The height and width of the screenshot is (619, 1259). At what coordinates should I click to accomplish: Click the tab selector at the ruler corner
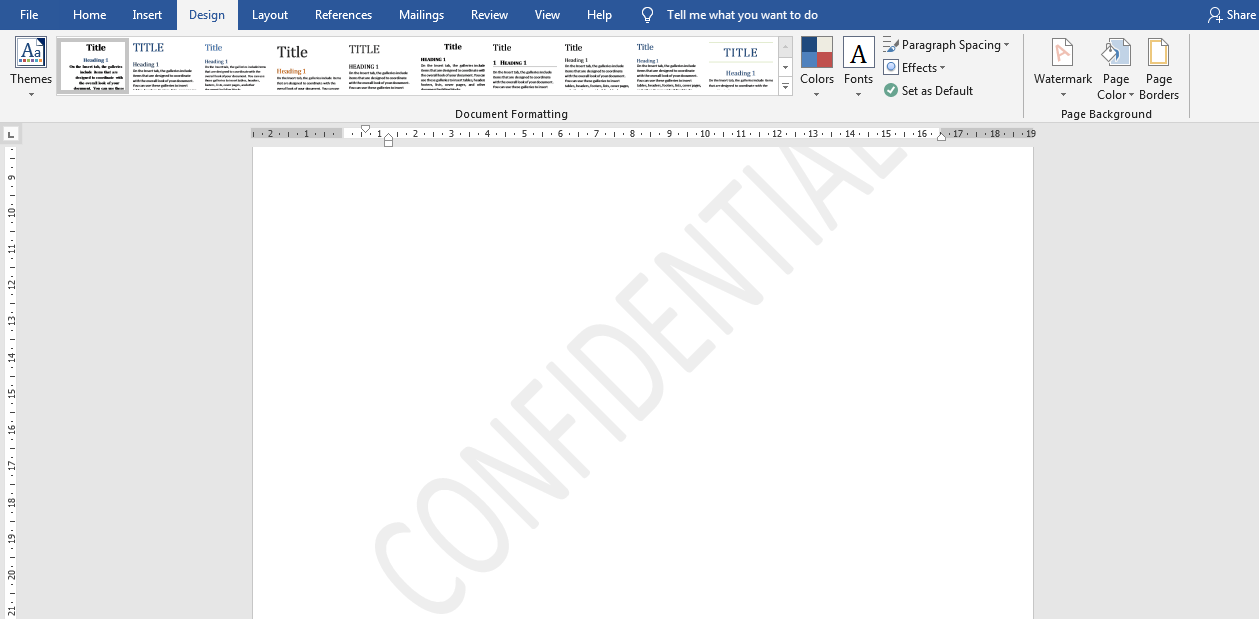tap(11, 133)
